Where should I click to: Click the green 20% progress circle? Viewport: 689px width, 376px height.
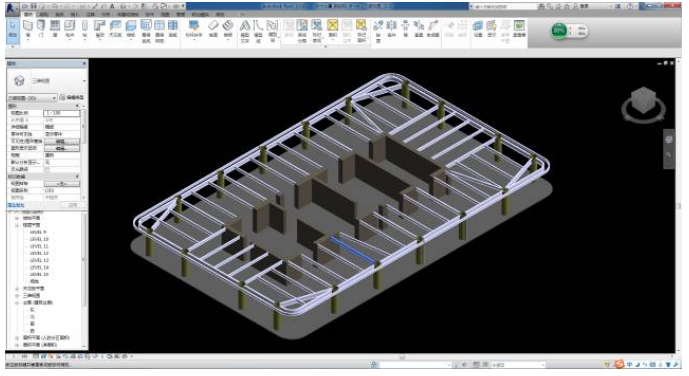click(559, 31)
